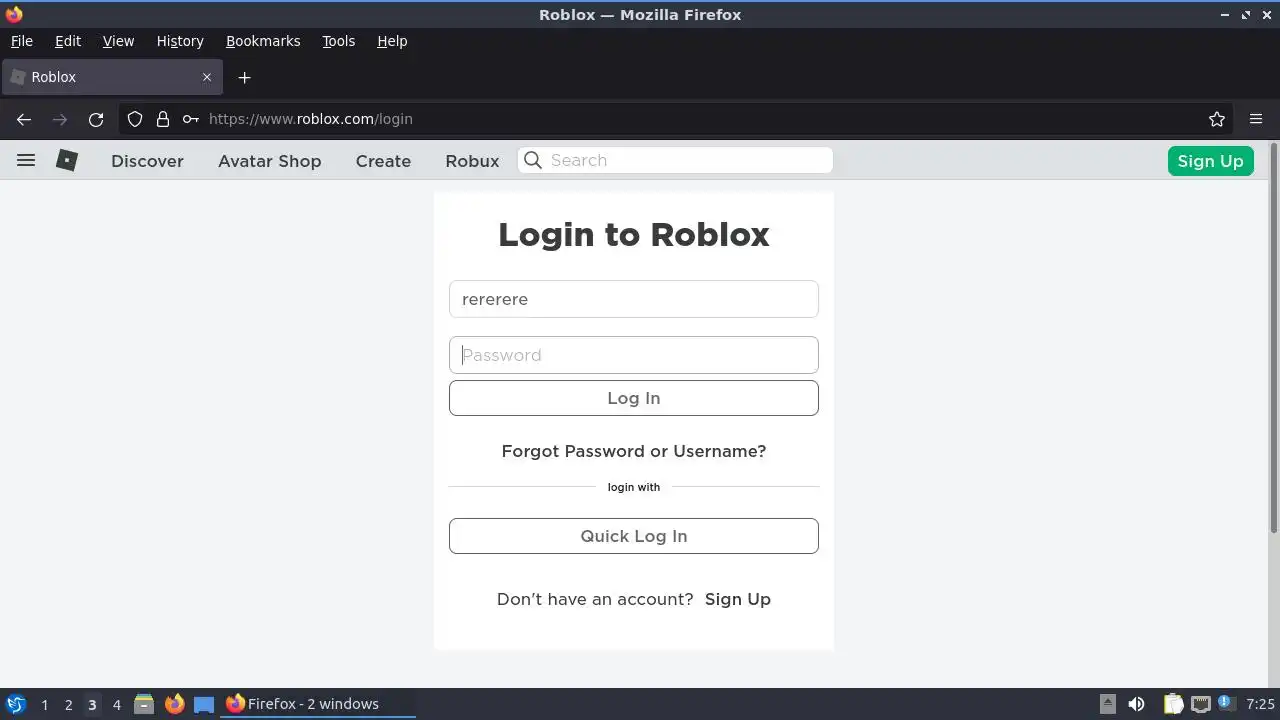Go to Discover page
Screen dimensions: 1280x720
[147, 161]
